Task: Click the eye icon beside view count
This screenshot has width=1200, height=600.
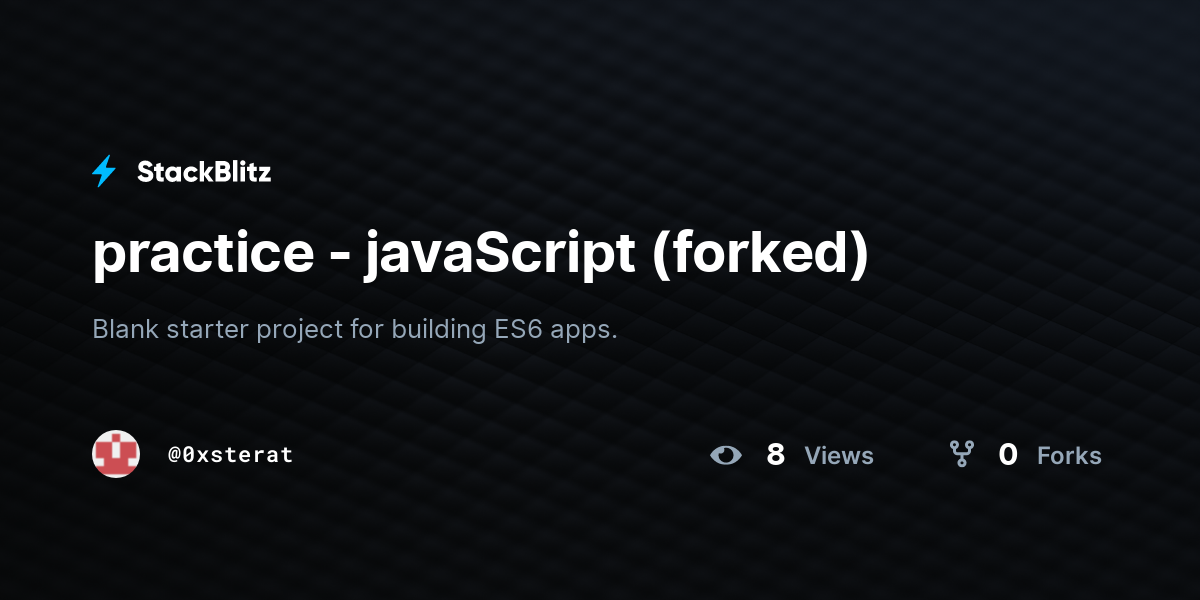Action: 726,456
